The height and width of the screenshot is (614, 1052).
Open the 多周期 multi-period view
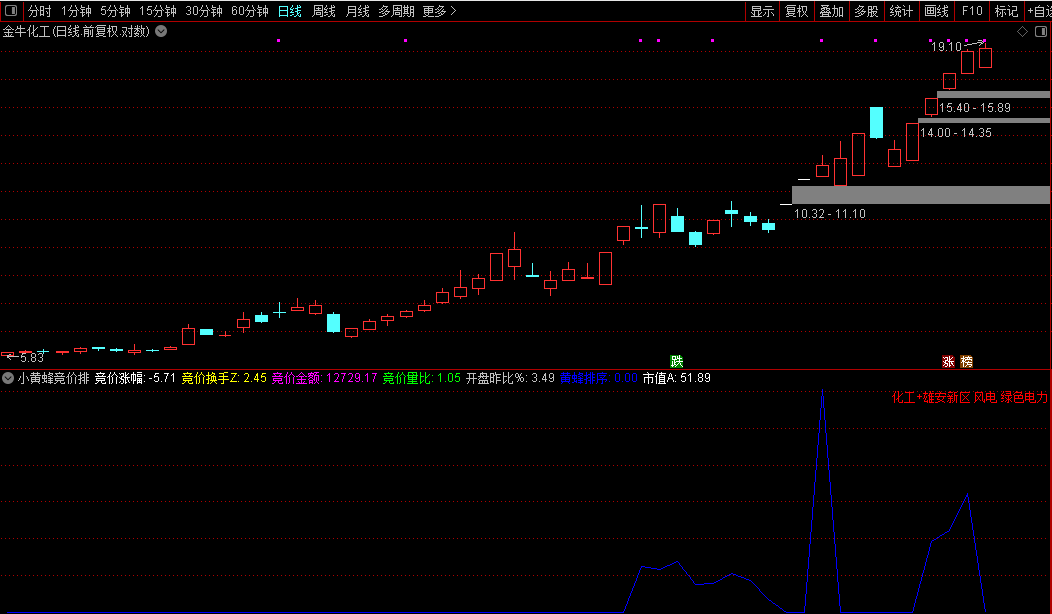click(396, 11)
